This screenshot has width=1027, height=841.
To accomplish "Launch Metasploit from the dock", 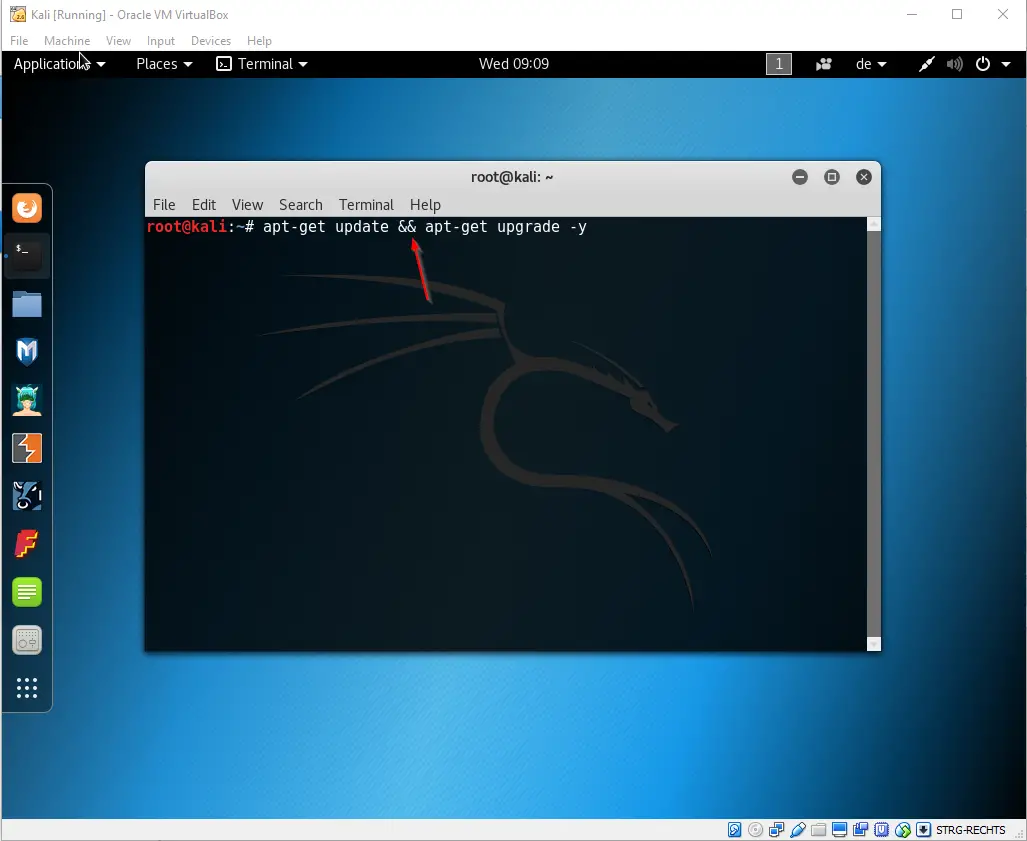I will coord(27,352).
